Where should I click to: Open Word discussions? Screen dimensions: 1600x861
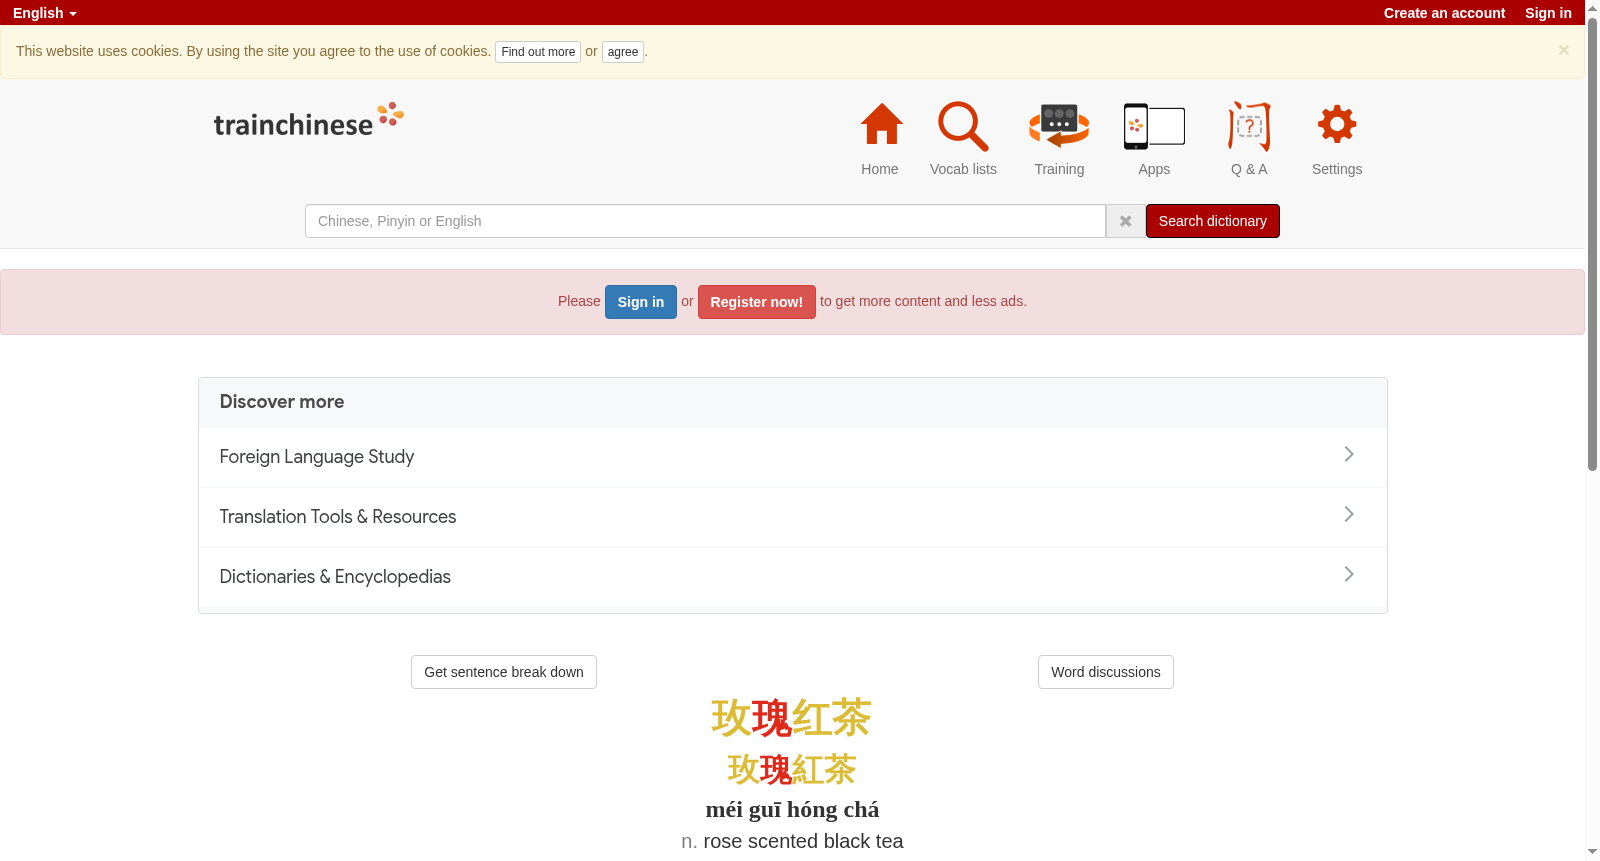pyautogui.click(x=1106, y=672)
